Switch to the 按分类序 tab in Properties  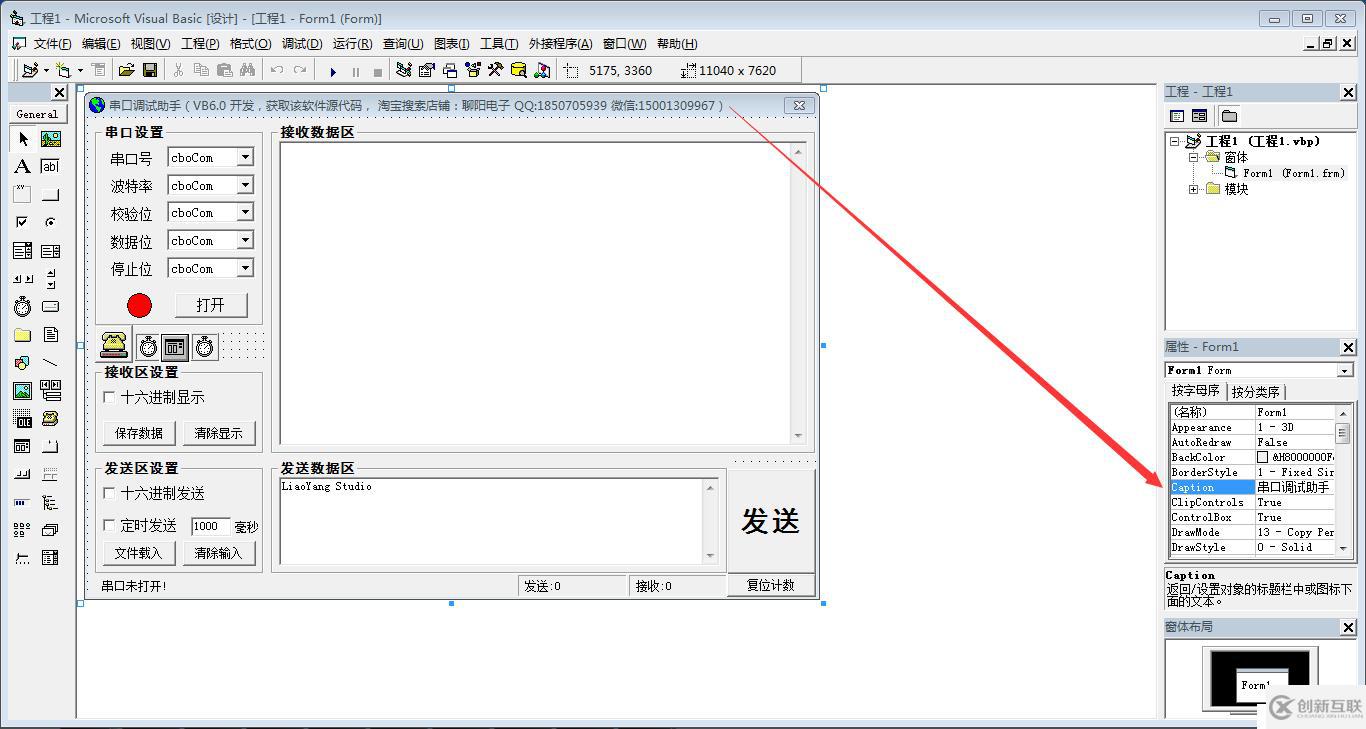click(x=1256, y=391)
